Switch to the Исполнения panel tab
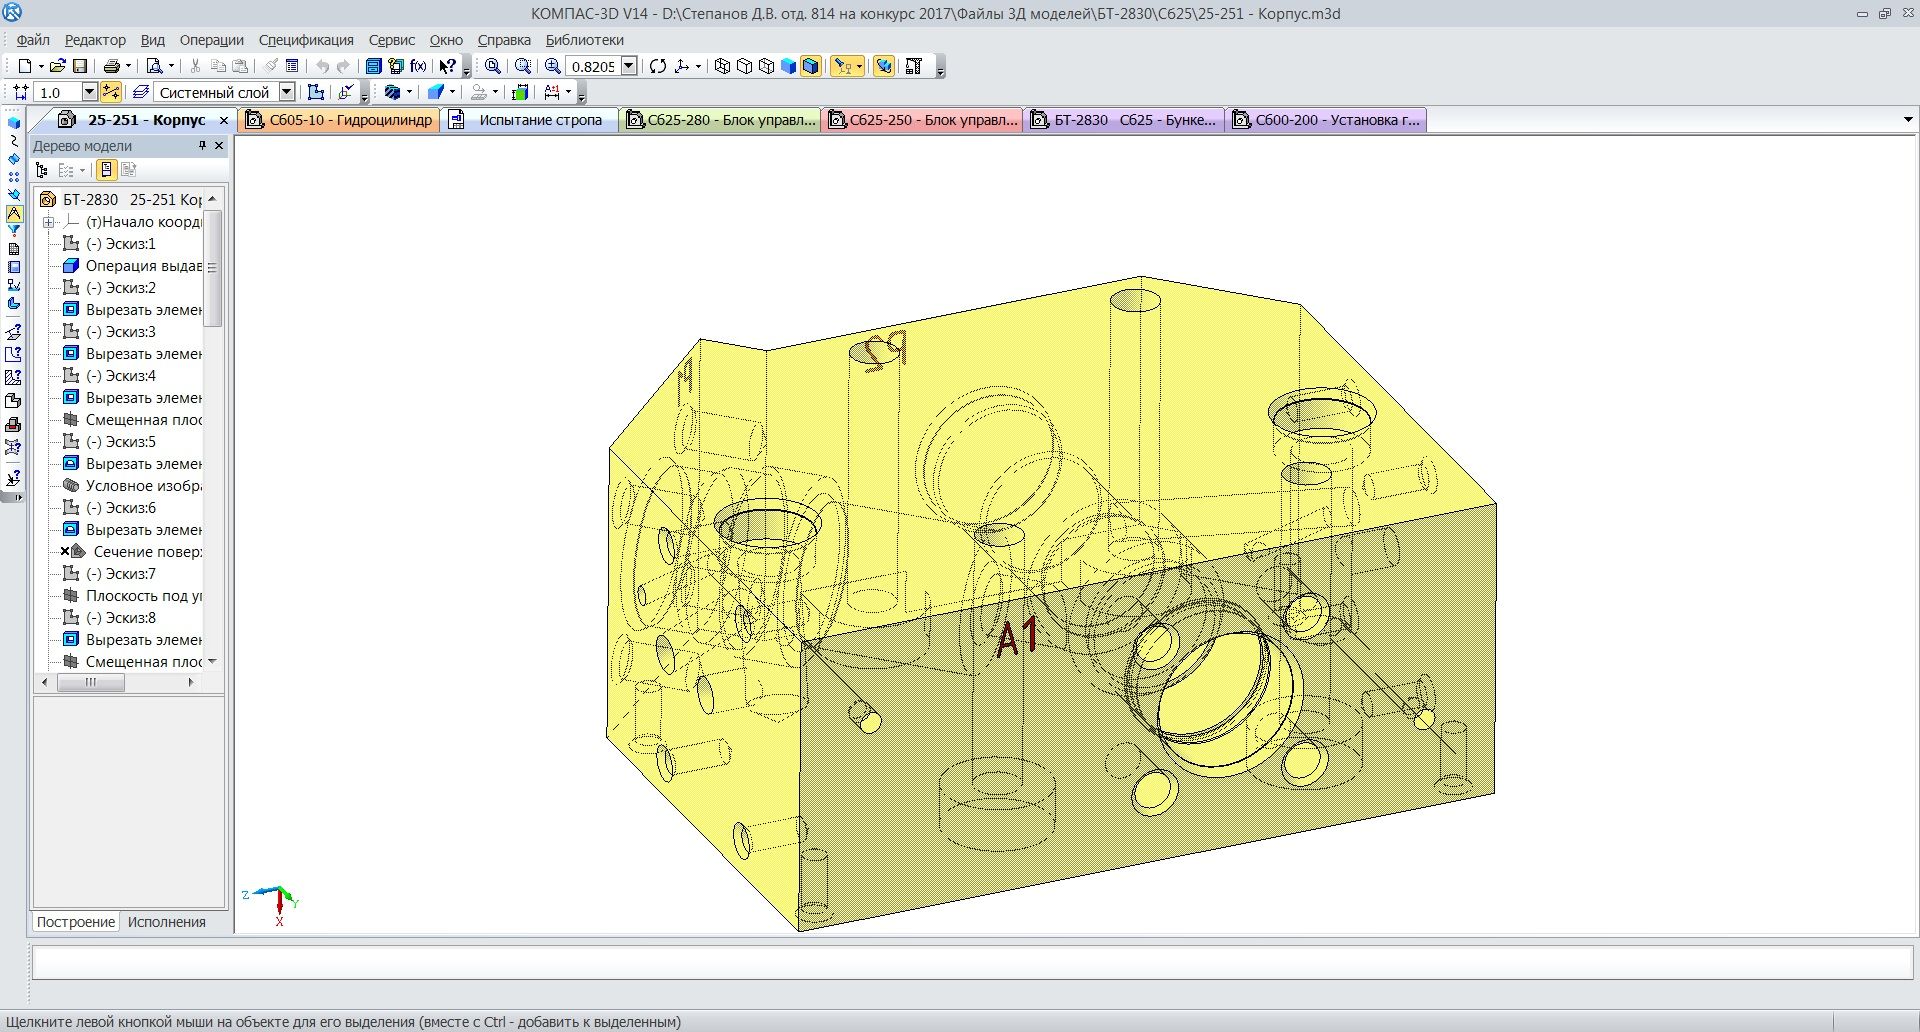 tap(166, 922)
